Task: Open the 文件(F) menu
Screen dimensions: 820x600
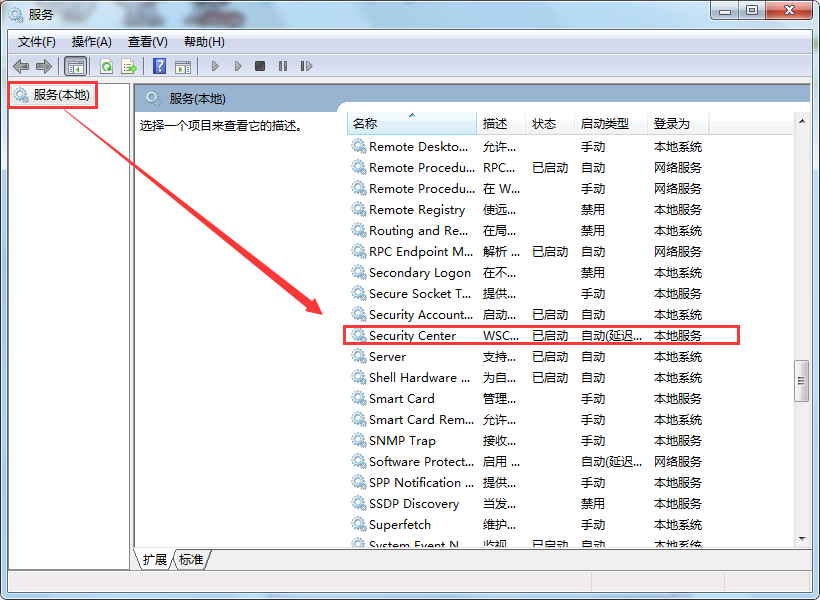Action: [x=37, y=42]
